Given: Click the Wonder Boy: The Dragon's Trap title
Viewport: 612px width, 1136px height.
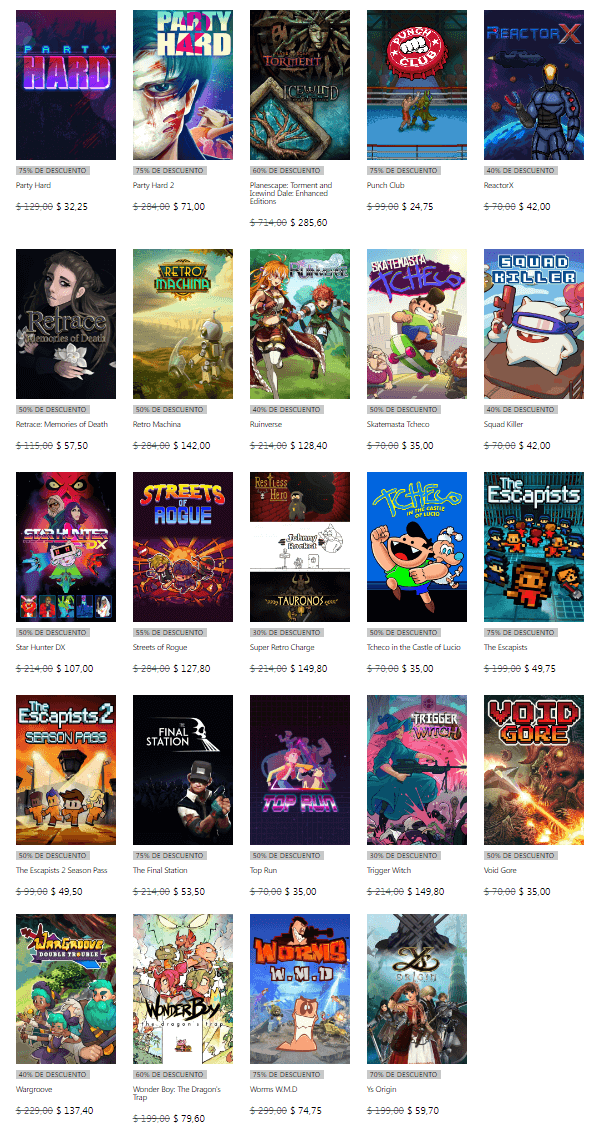Looking at the screenshot, I should pyautogui.click(x=177, y=1093).
